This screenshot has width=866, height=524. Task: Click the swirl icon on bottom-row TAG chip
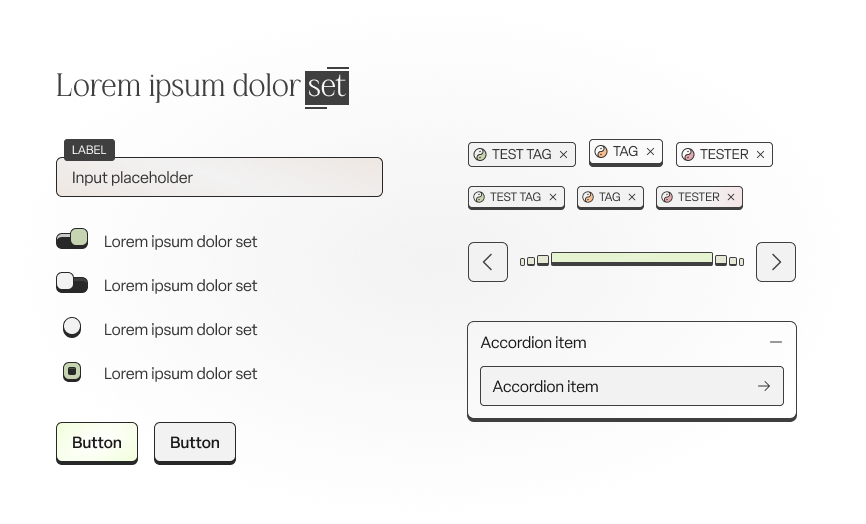(x=588, y=197)
